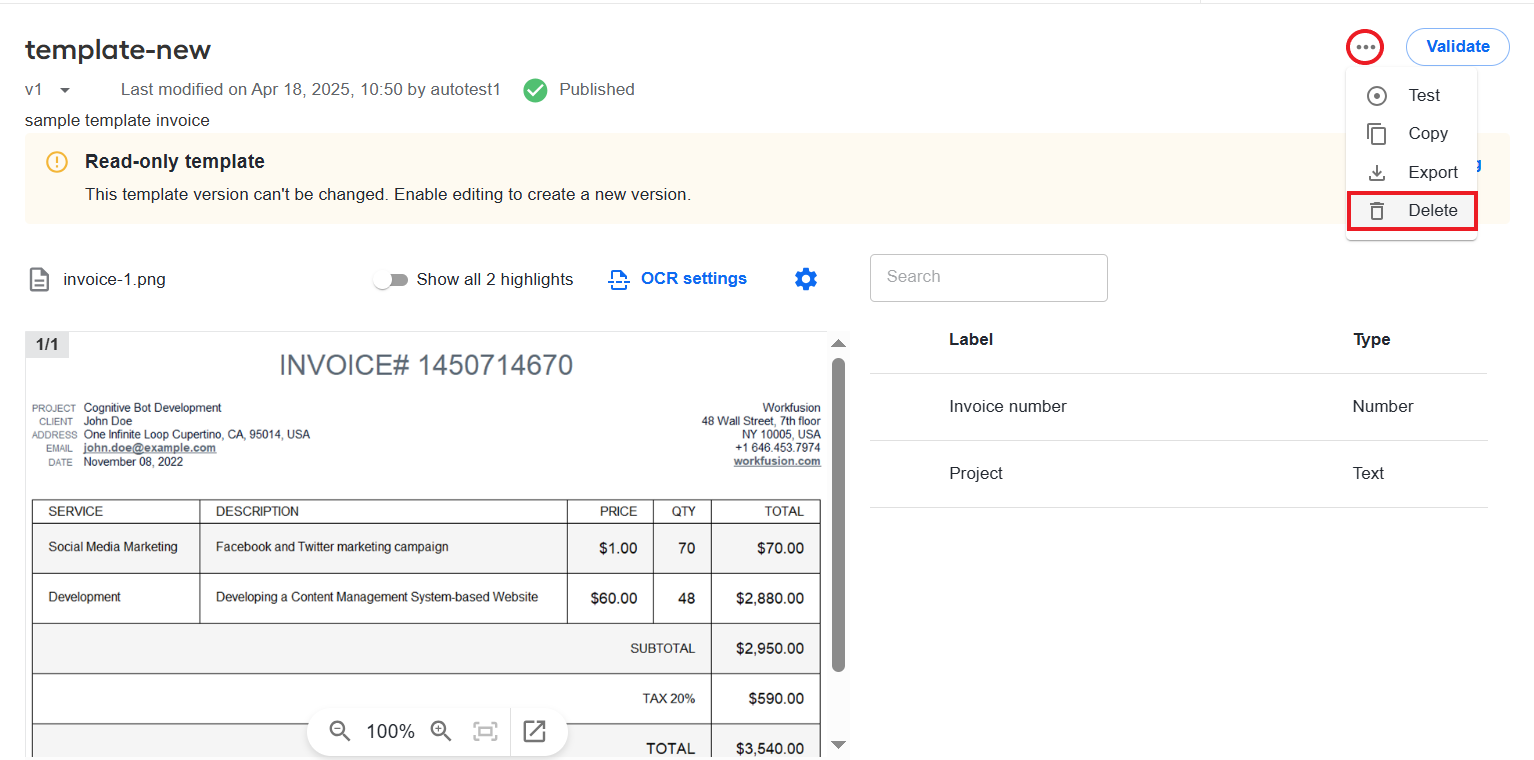Click the john.doe@example.com email link
The image size is (1534, 760).
(149, 448)
